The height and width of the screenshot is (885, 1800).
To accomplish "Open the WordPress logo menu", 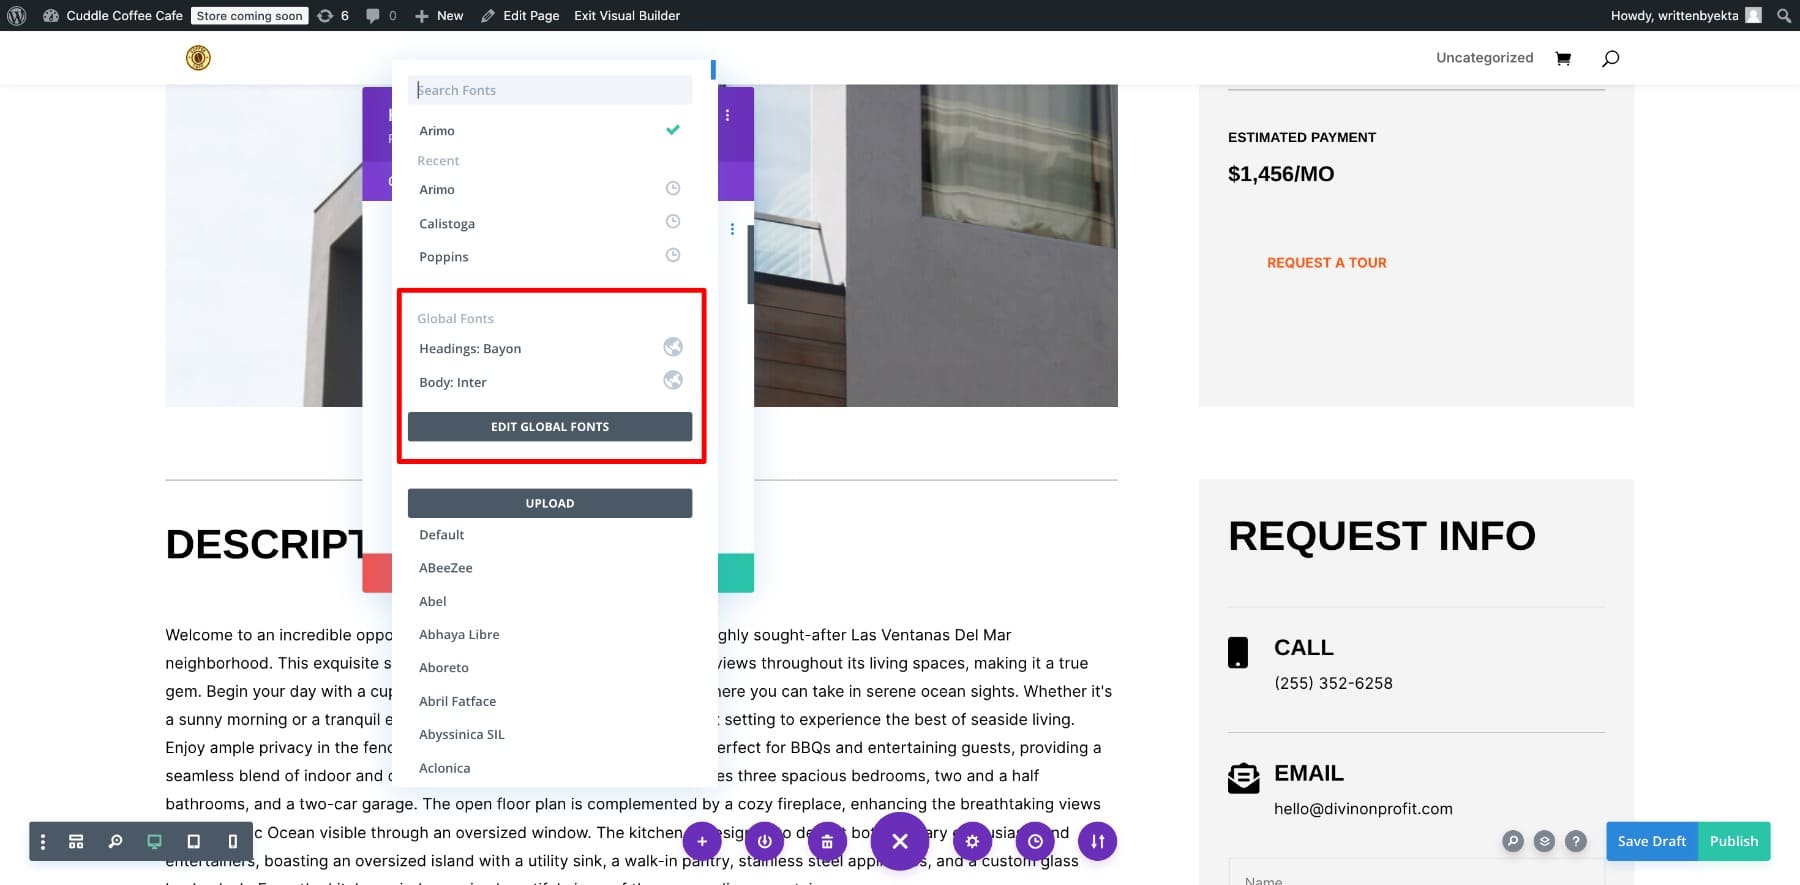I will point(17,15).
